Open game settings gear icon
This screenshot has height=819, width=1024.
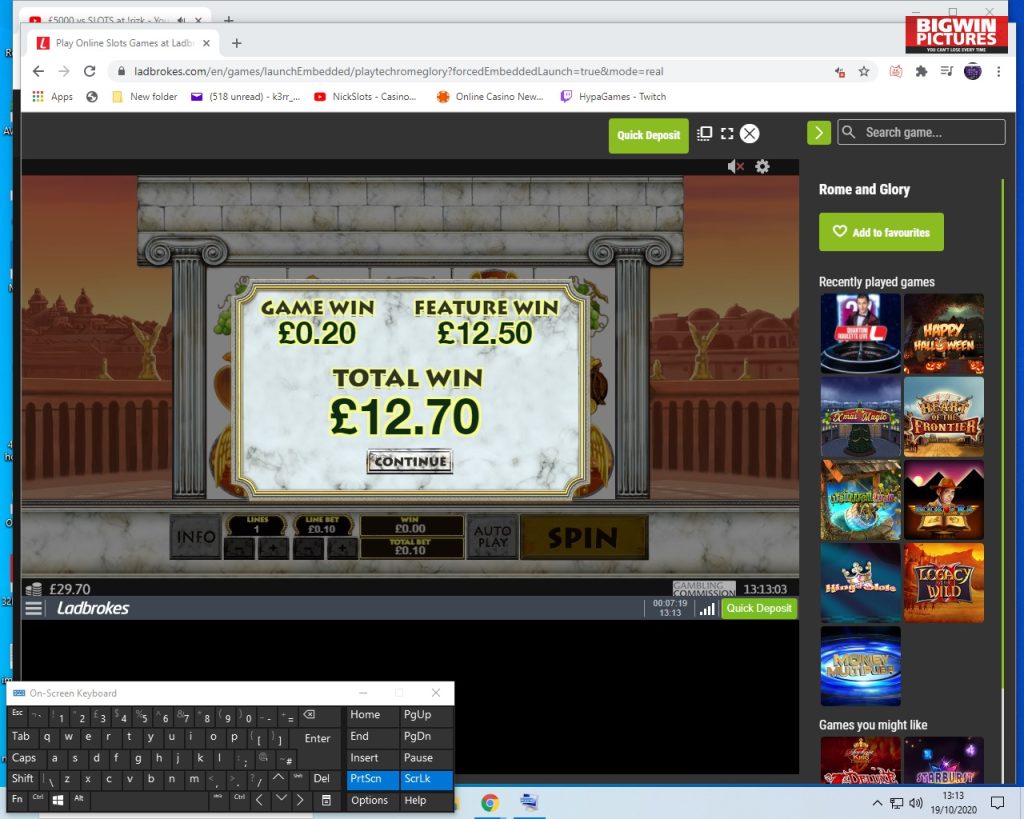(x=762, y=167)
